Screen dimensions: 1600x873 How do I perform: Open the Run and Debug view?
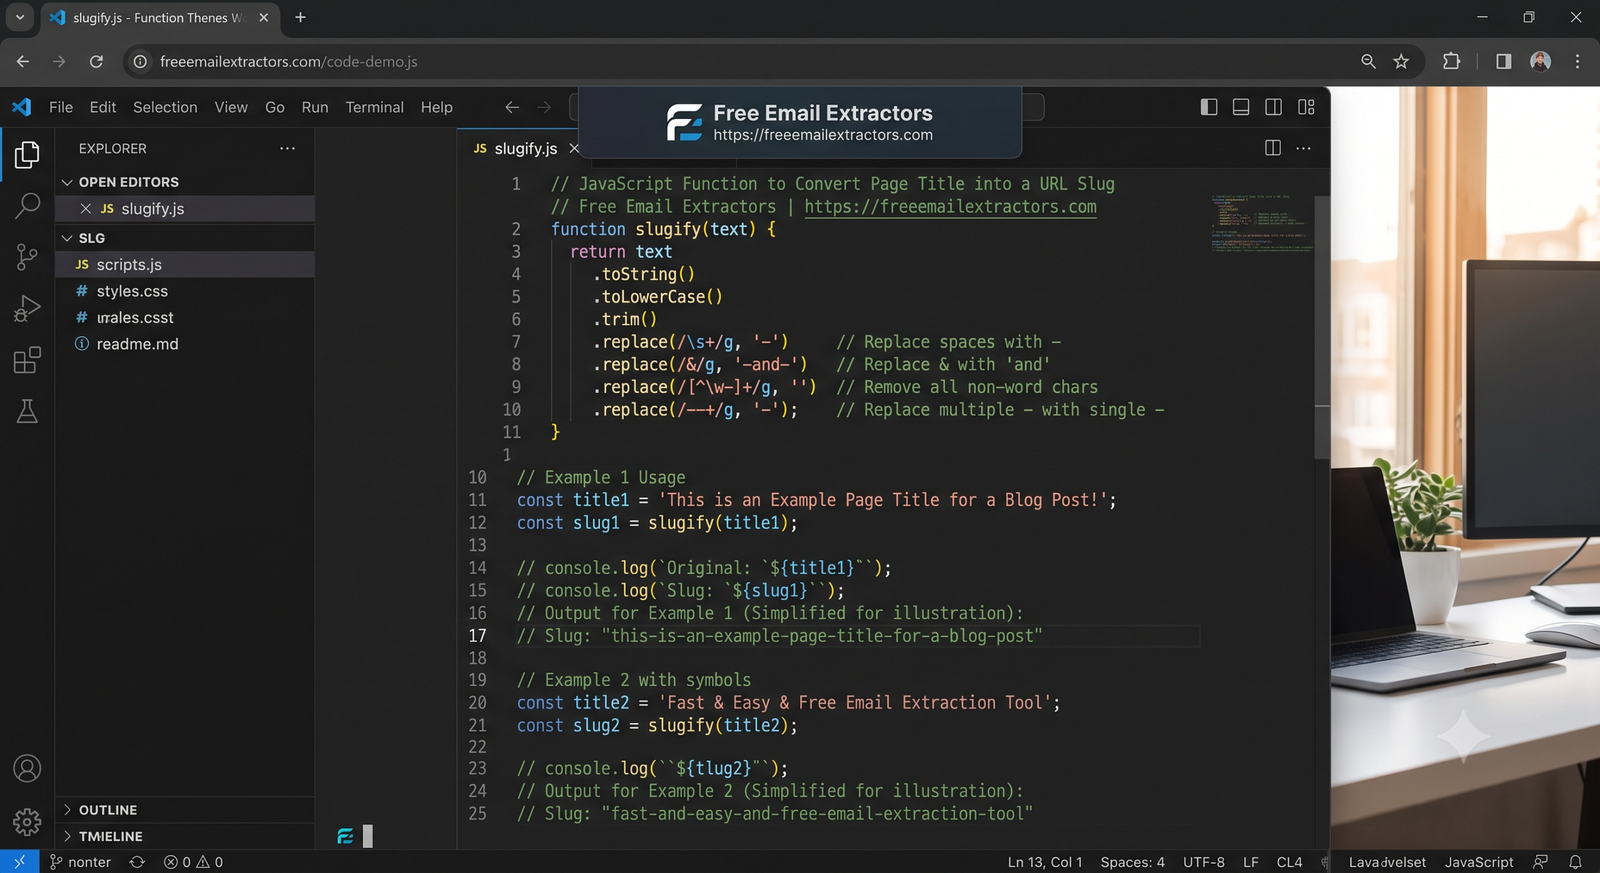pyautogui.click(x=27, y=308)
